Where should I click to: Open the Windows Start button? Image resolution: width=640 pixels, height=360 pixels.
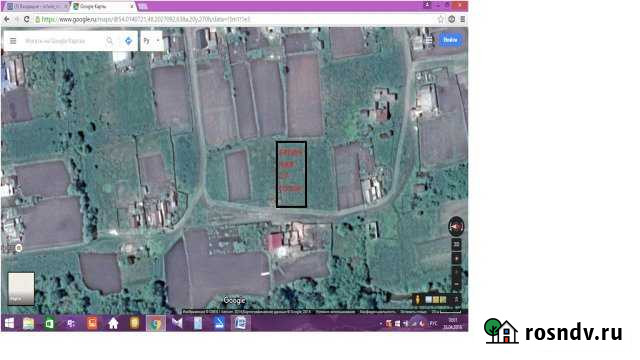coord(9,324)
